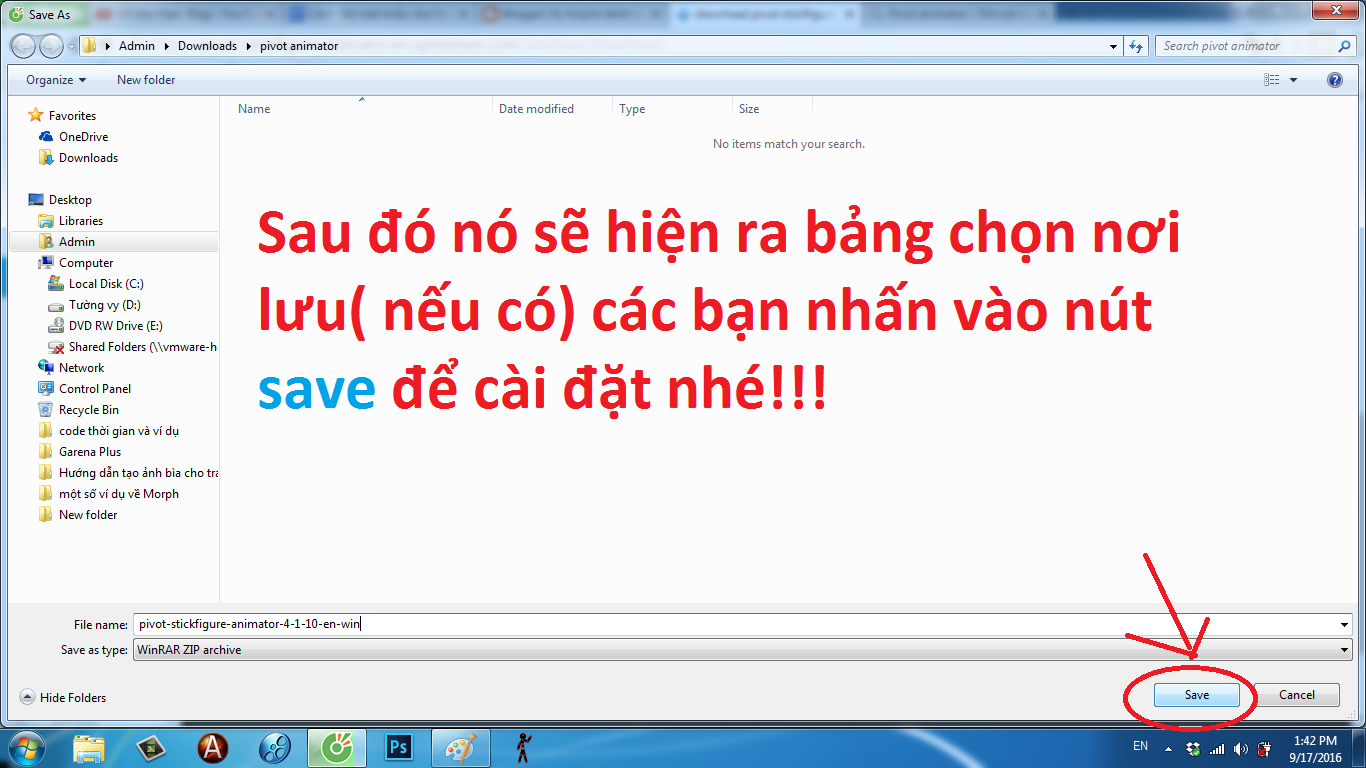The image size is (1366, 768).
Task: Open the code thời gian và ví dụ folder
Action: pyautogui.click(x=118, y=431)
